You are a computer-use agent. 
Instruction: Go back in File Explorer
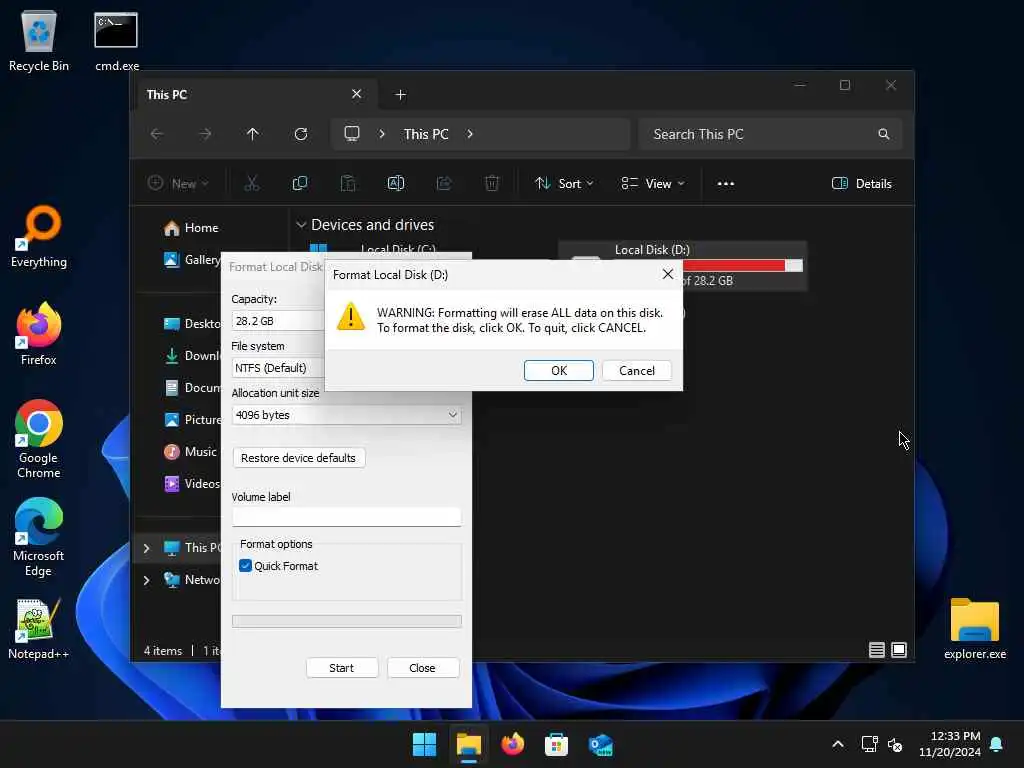click(157, 134)
